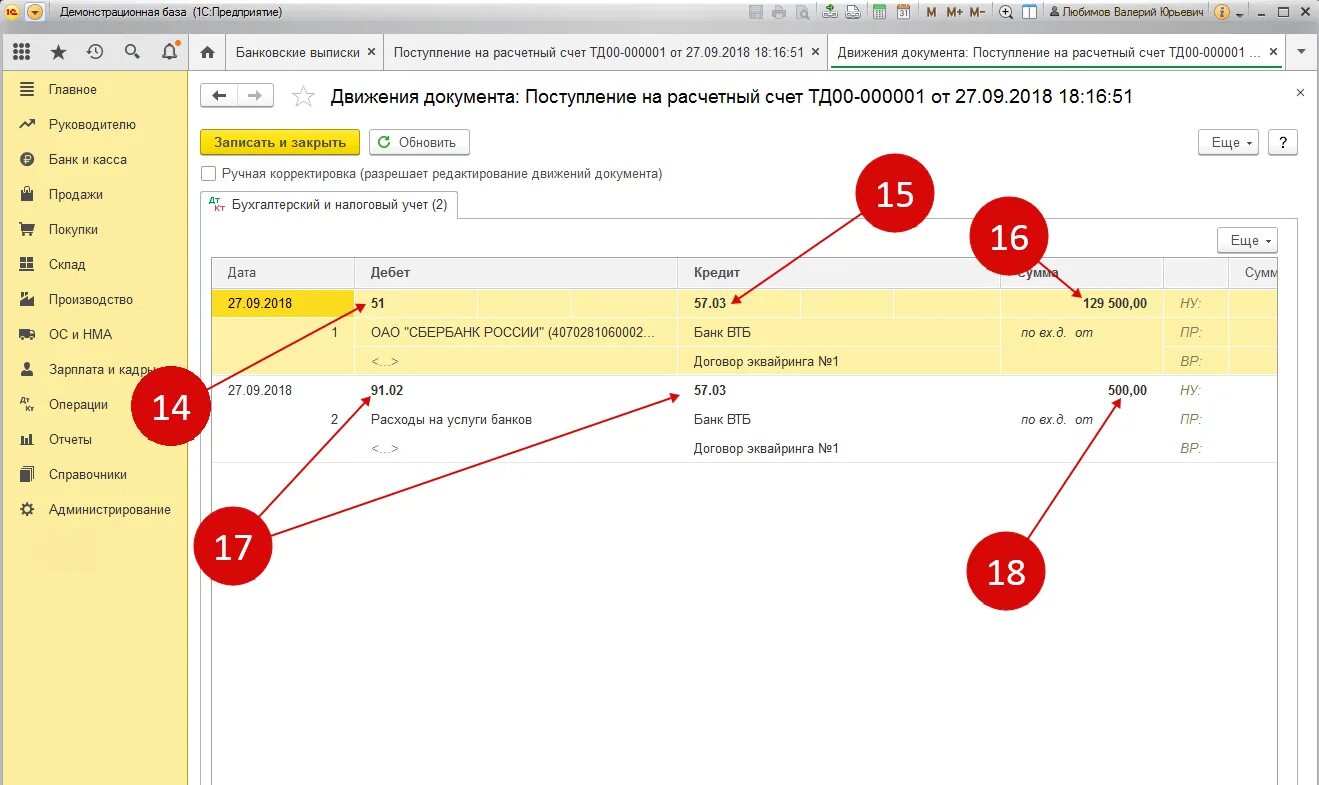The width and height of the screenshot is (1319, 785).
Task: Click the M- memory subtract button
Action: click(977, 12)
